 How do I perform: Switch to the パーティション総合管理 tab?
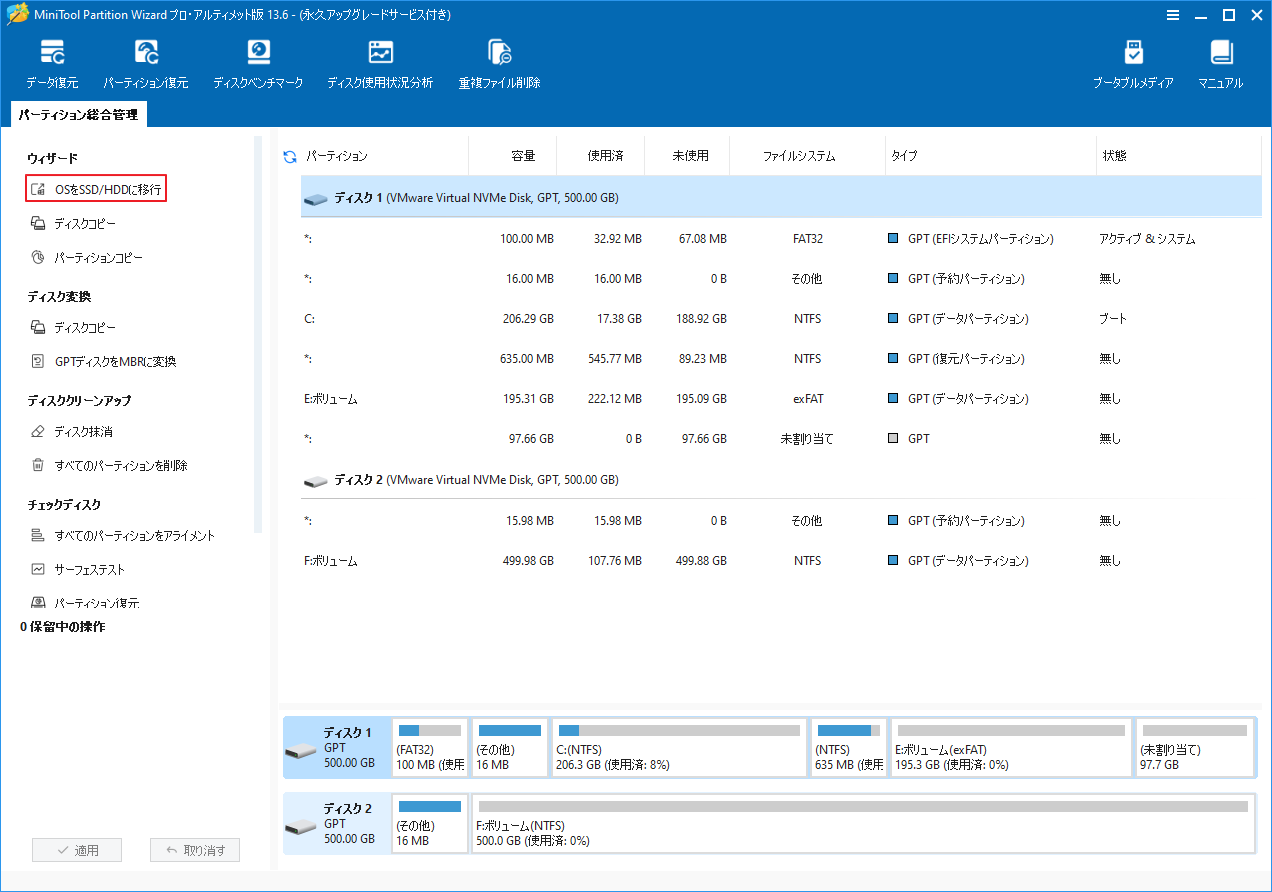click(x=78, y=114)
